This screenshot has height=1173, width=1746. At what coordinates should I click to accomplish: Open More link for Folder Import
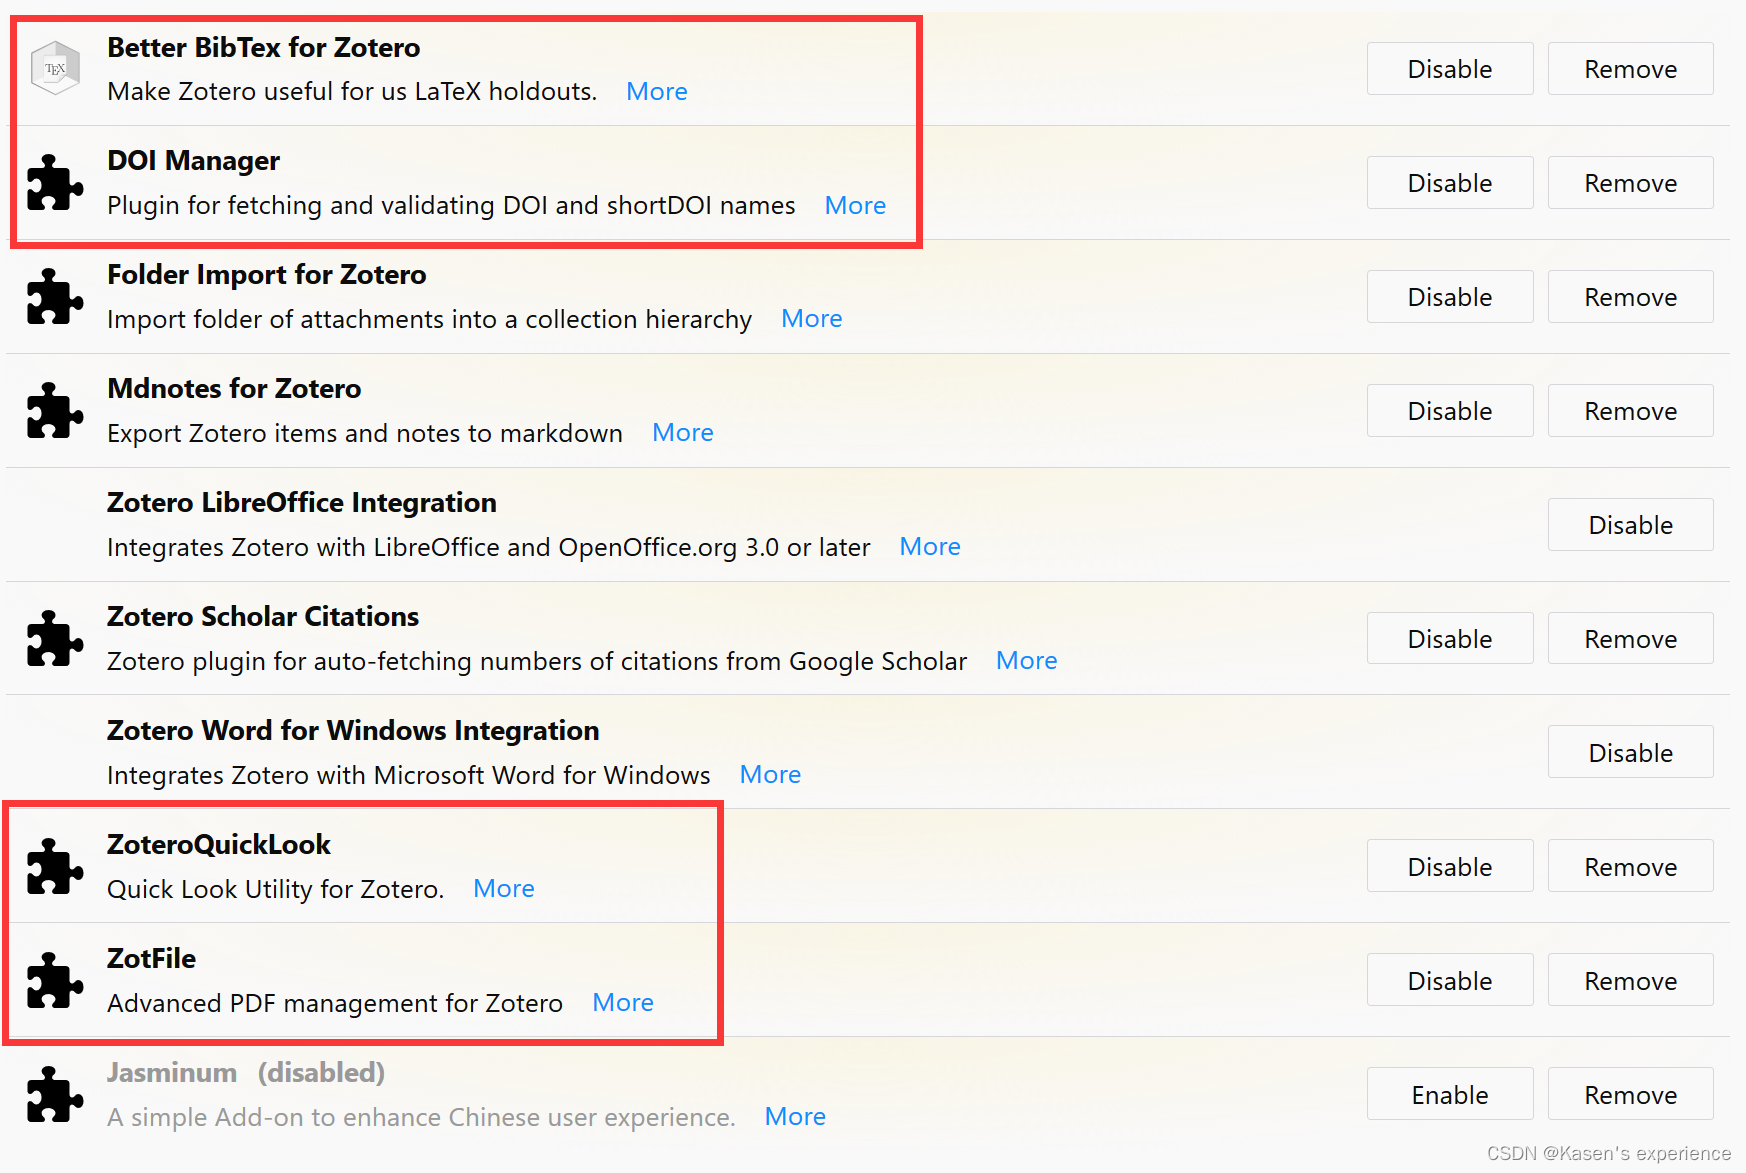812,318
